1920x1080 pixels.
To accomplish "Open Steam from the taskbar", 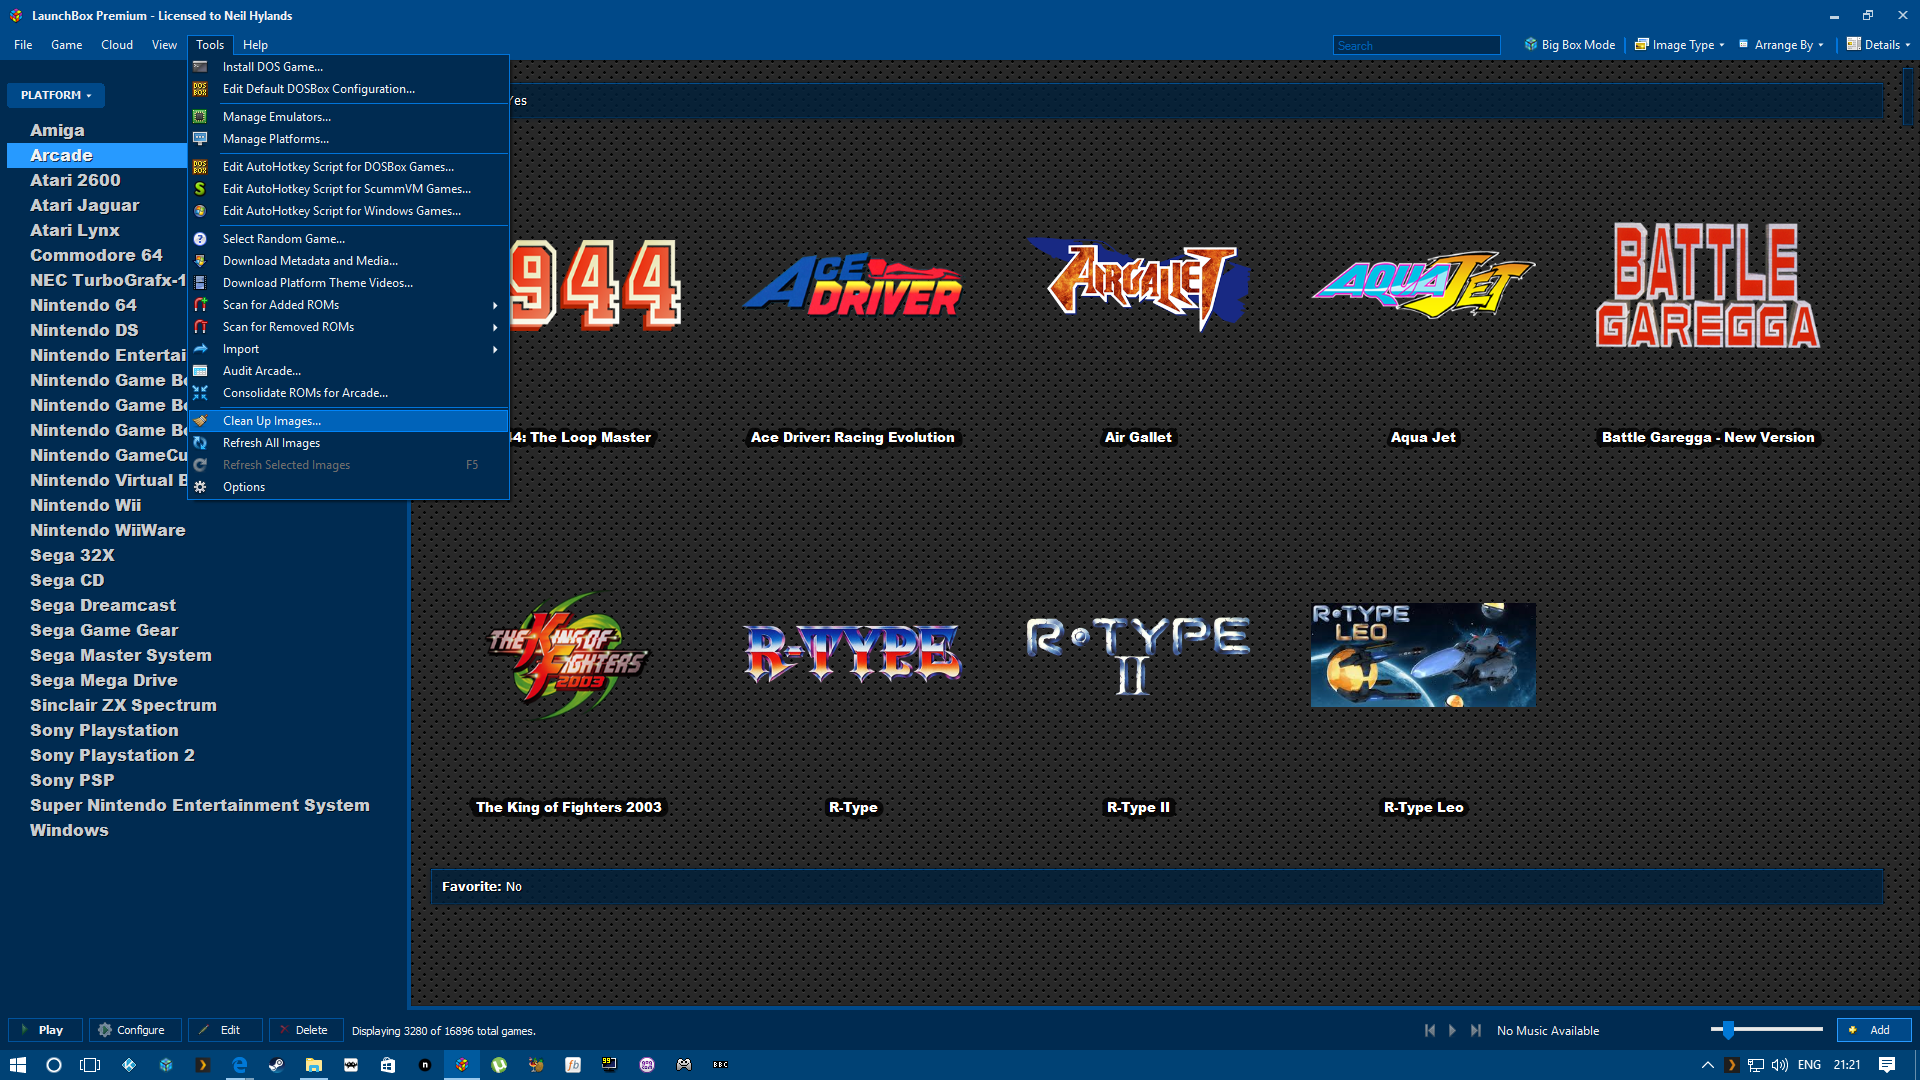I will tap(276, 1065).
